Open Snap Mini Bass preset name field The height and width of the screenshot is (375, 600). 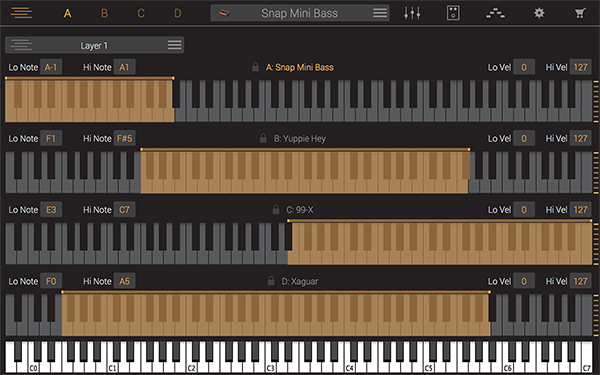[x=300, y=13]
